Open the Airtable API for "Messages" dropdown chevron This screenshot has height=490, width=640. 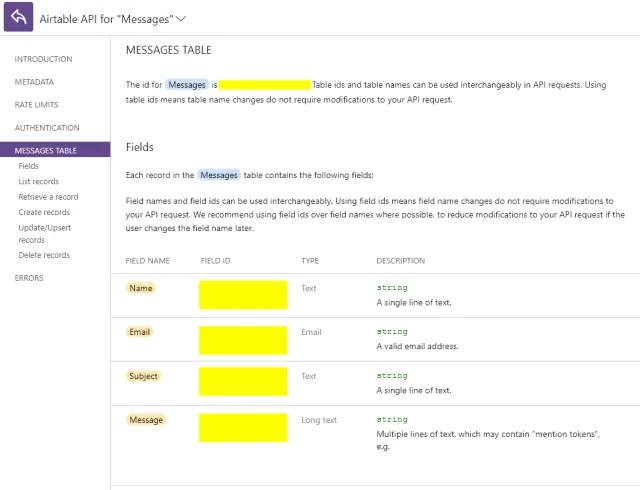coord(181,19)
